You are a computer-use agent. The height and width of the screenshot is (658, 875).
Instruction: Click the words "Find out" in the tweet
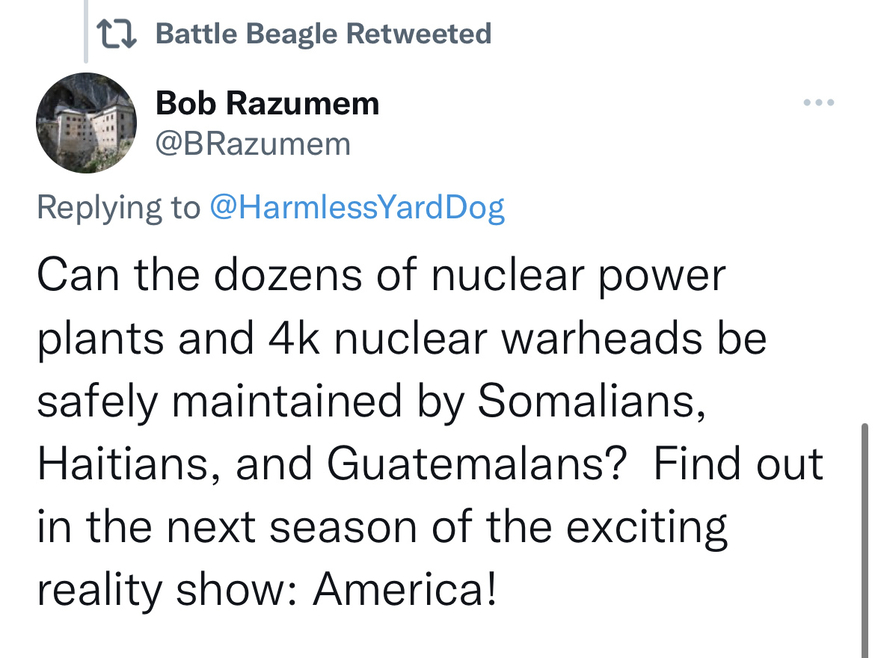click(x=740, y=464)
